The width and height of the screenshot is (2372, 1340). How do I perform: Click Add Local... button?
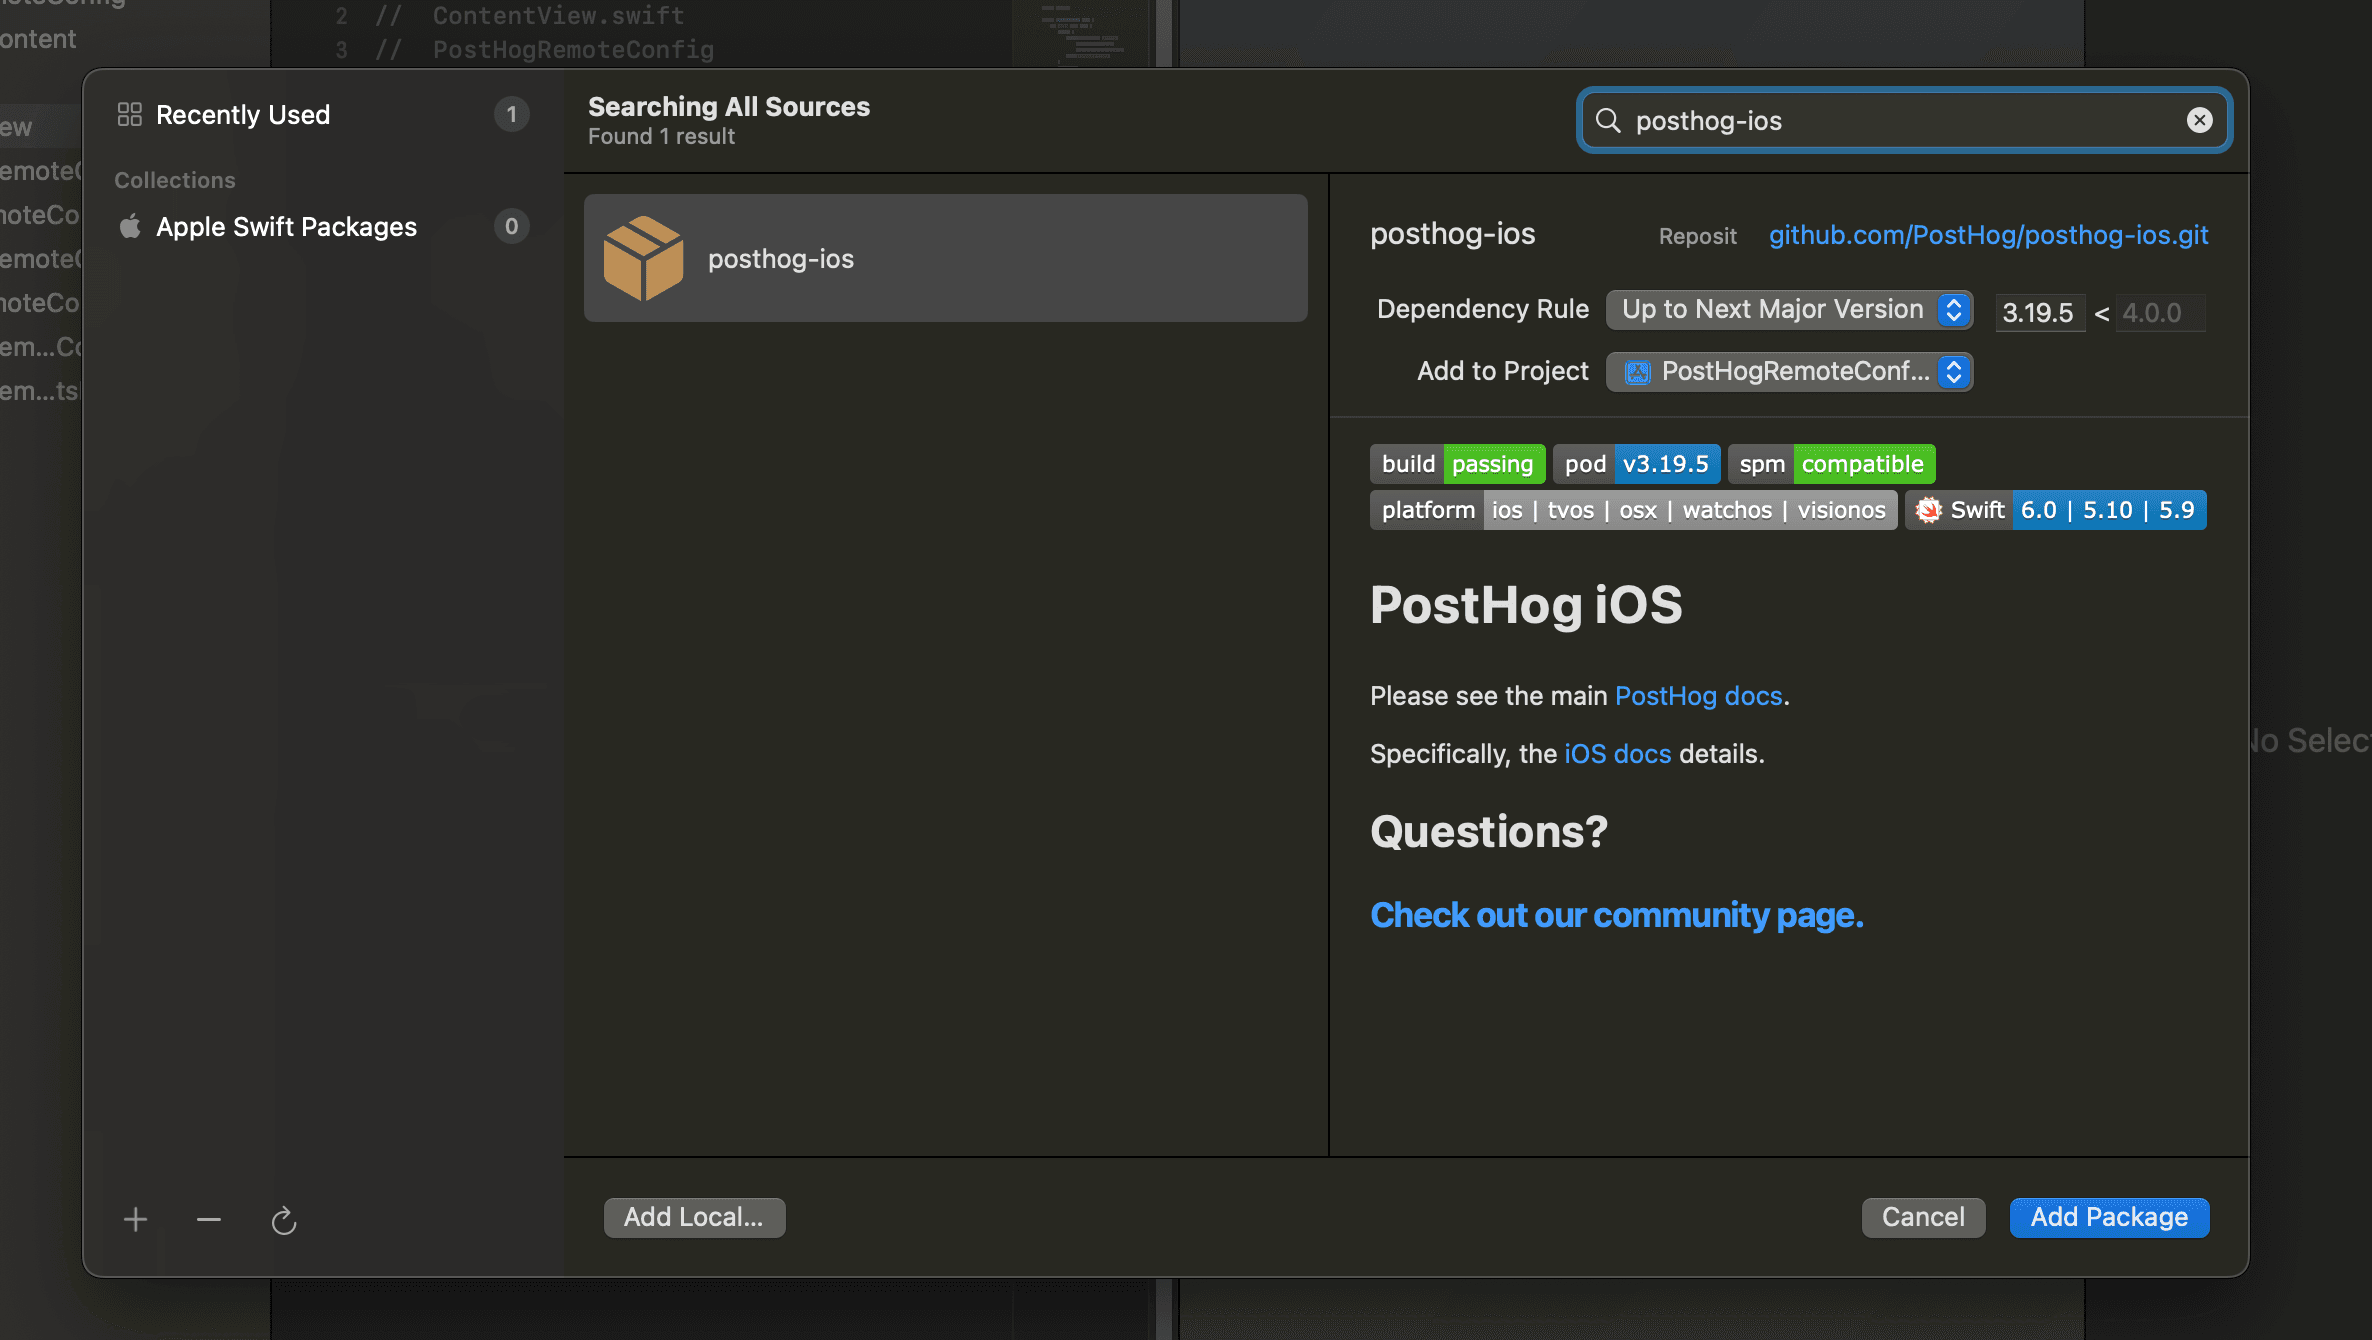694,1217
